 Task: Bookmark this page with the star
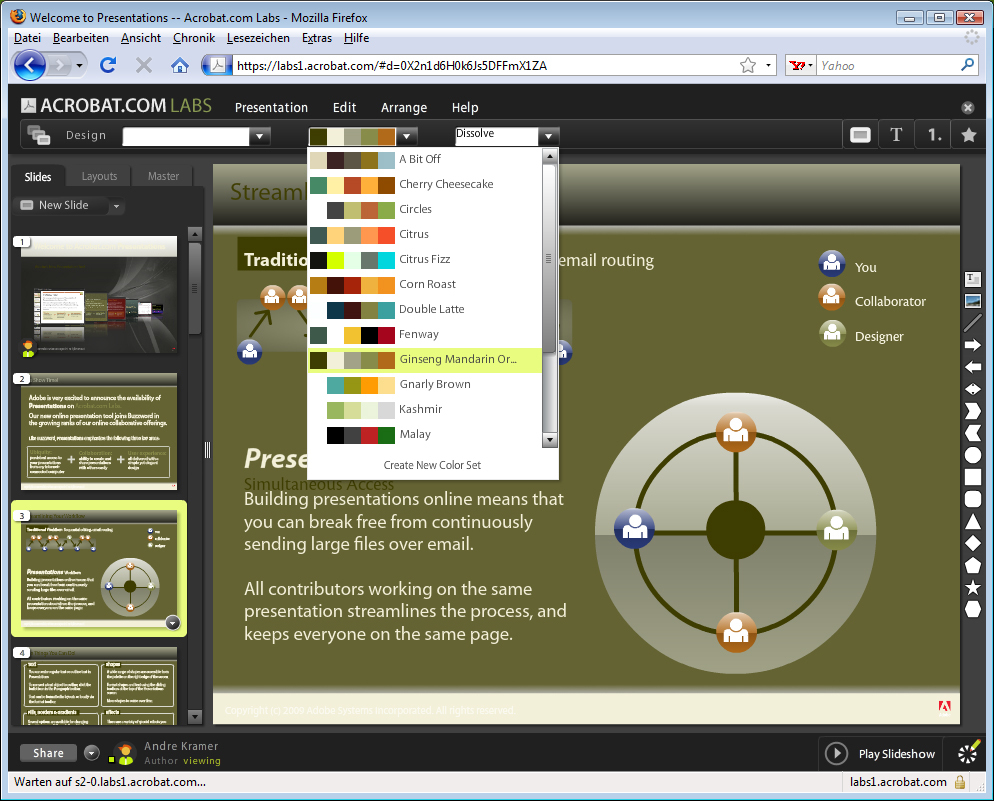pyautogui.click(x=748, y=65)
